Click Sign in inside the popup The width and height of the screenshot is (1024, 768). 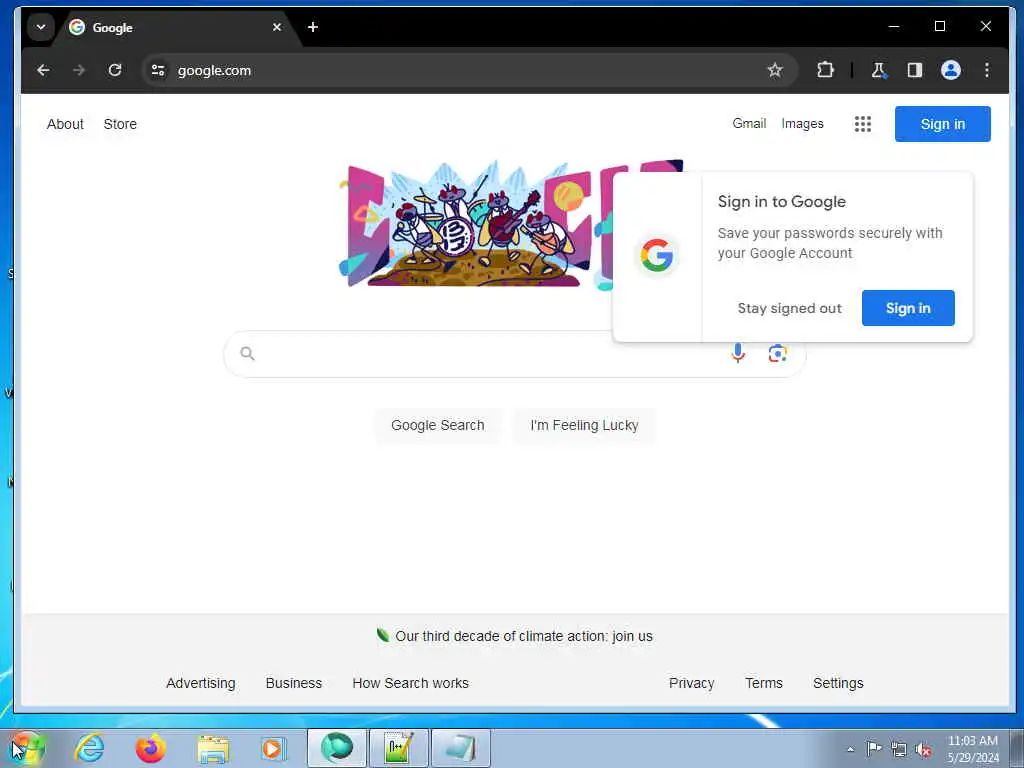(x=908, y=308)
